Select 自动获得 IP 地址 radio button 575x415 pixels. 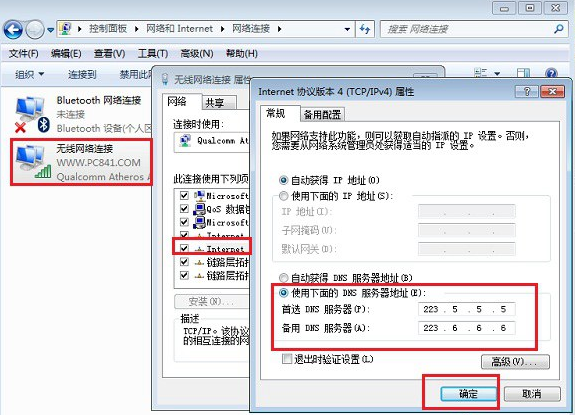tap(283, 180)
